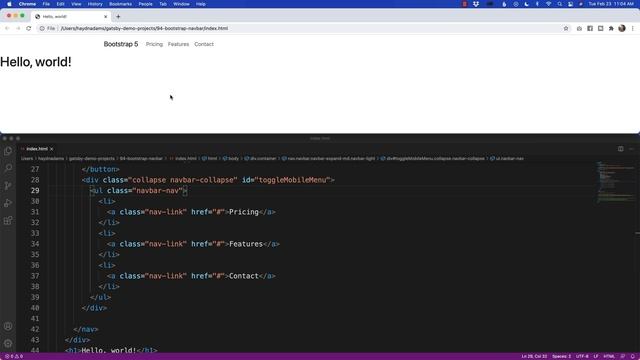Open the People menu
640x360 pixels.
pos(145,4)
